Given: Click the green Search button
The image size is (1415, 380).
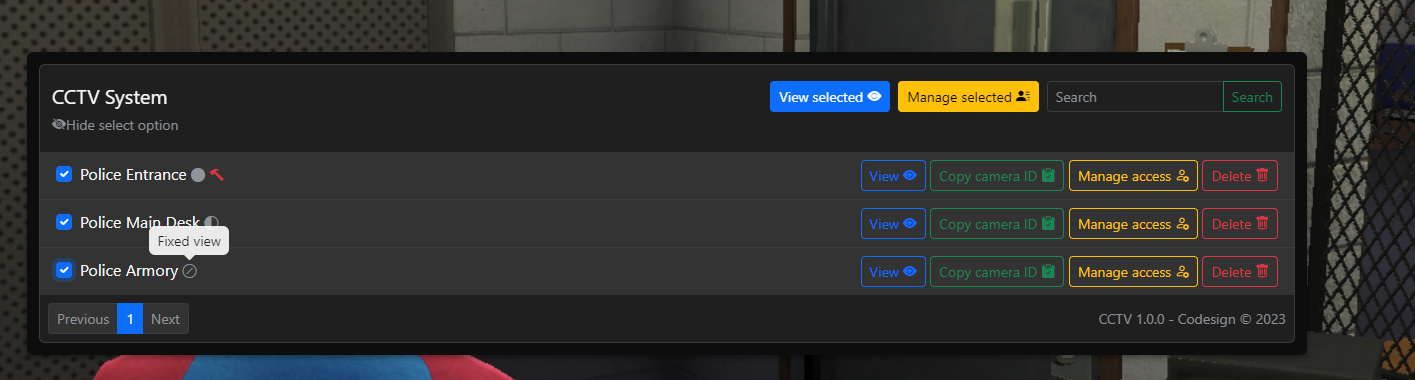Looking at the screenshot, I should pyautogui.click(x=1252, y=97).
